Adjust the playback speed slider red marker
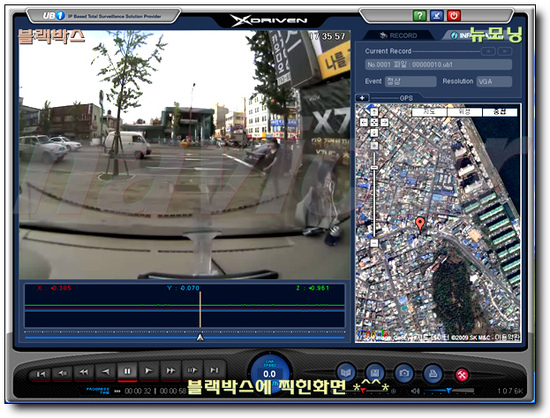 (362, 390)
